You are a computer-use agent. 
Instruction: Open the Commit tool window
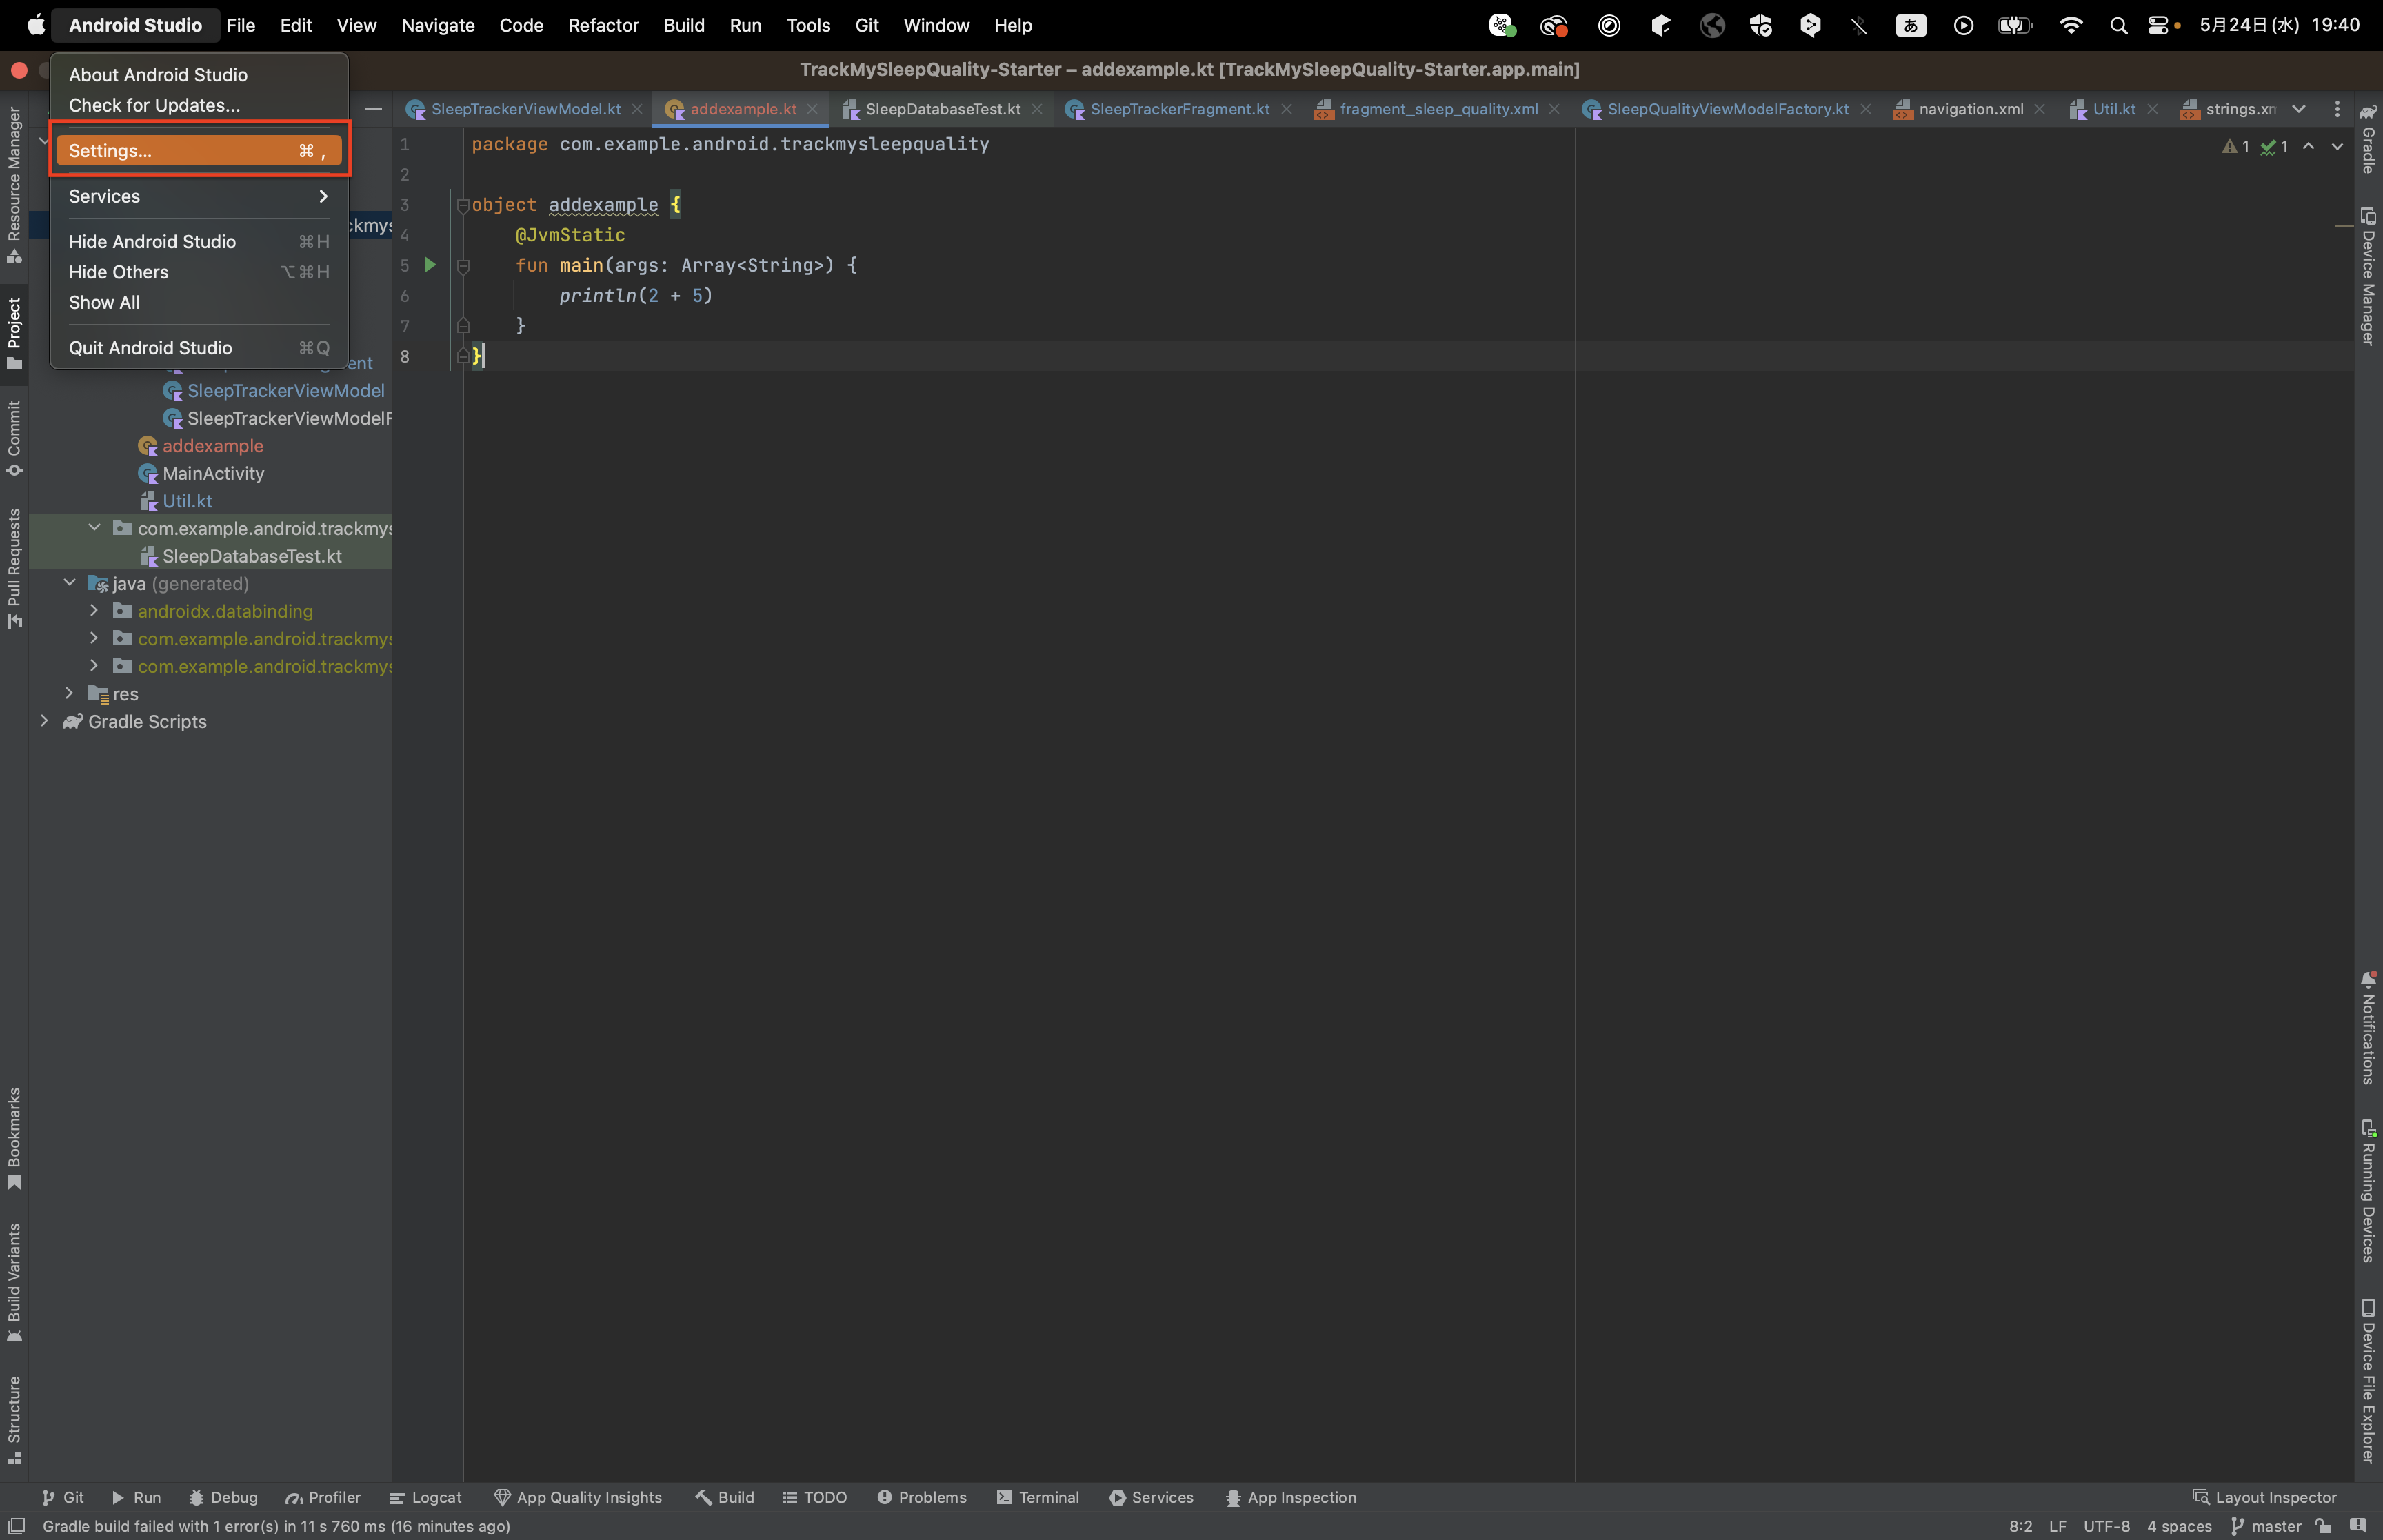coord(14,438)
